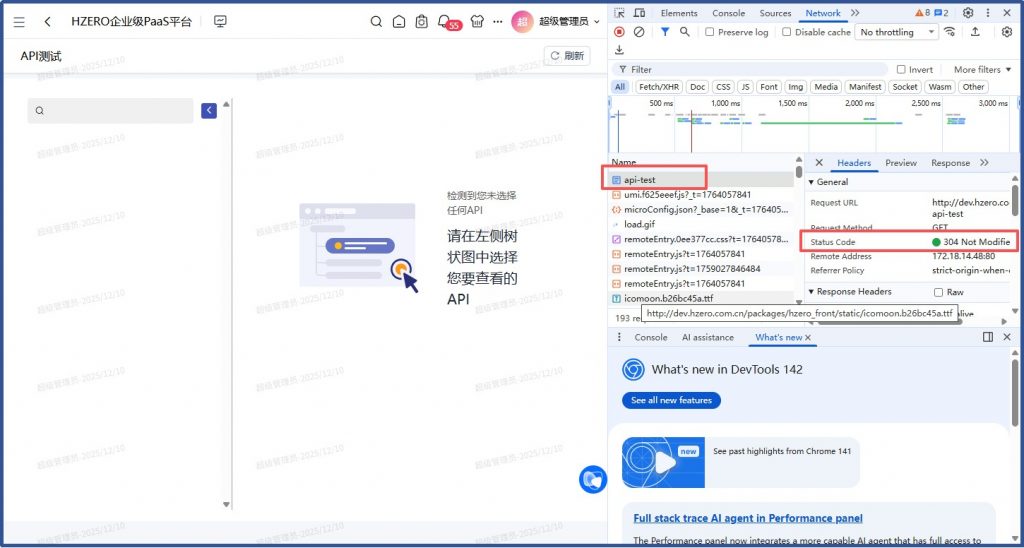Clear the network log
Screen dimensions: 1024x548
pos(639,32)
